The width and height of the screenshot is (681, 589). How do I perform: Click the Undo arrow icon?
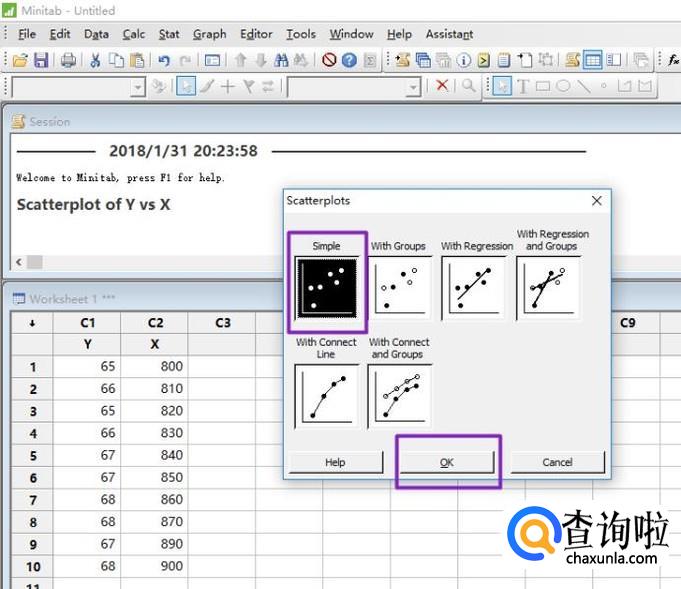tap(164, 60)
